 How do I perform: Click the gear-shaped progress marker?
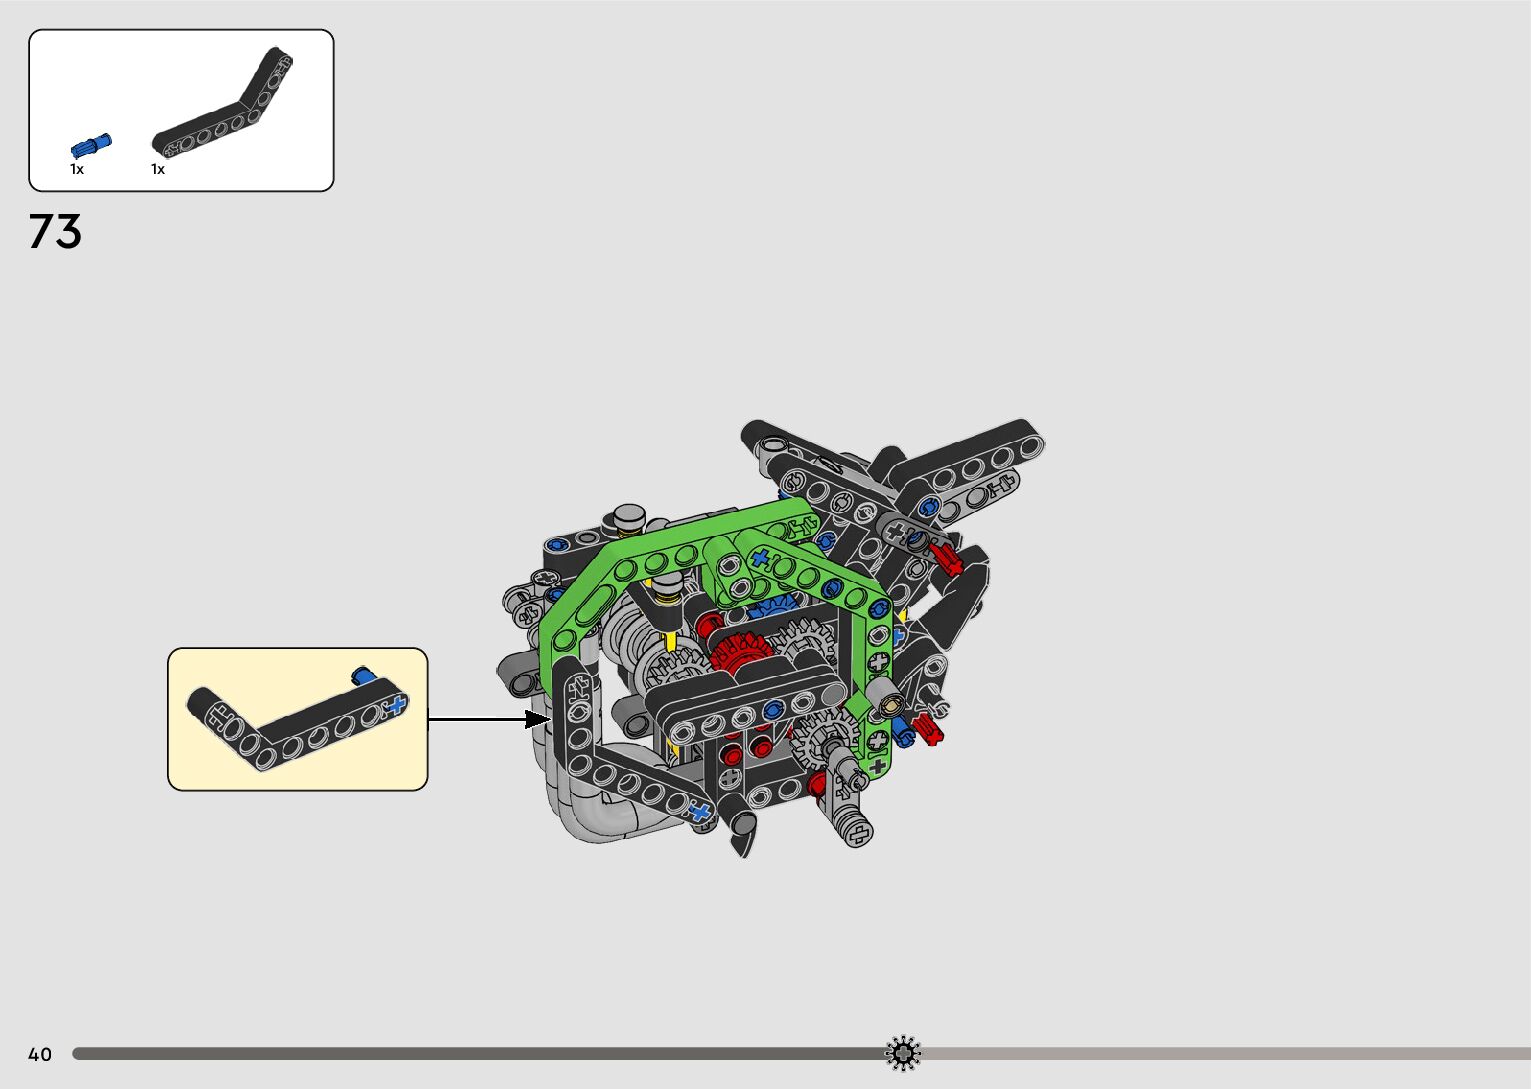click(x=903, y=1053)
